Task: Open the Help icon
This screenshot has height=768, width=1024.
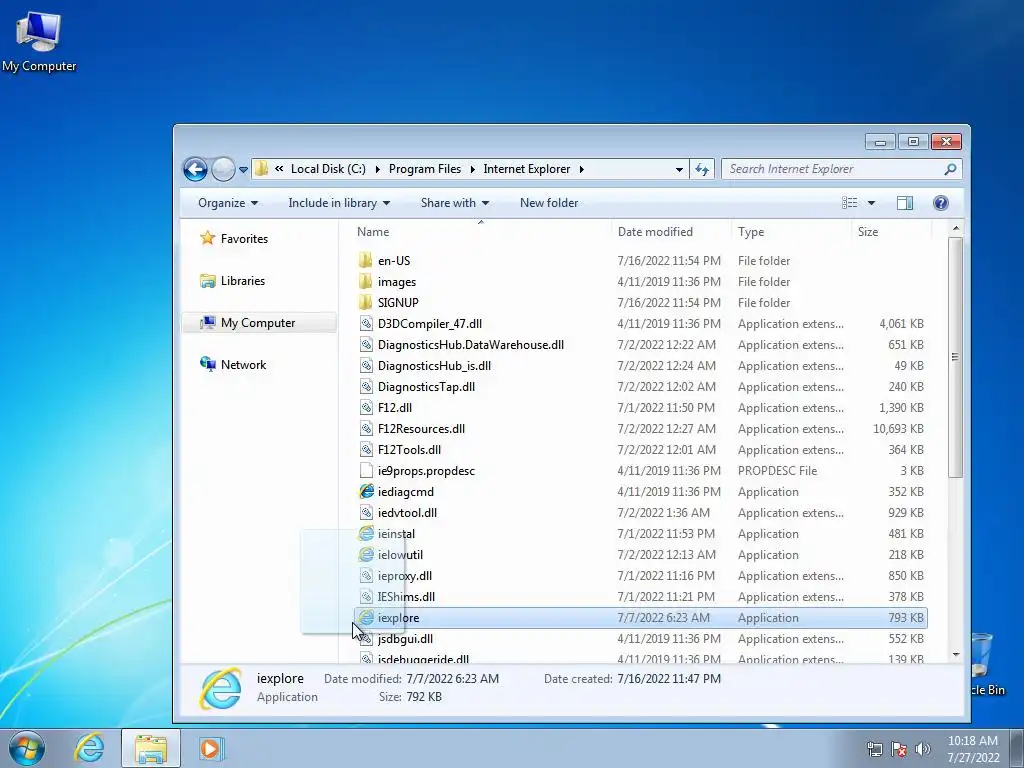Action: point(940,203)
